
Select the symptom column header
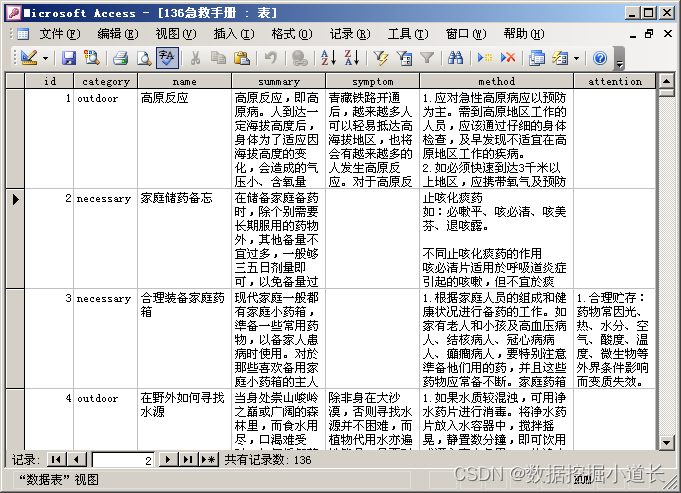pos(373,81)
